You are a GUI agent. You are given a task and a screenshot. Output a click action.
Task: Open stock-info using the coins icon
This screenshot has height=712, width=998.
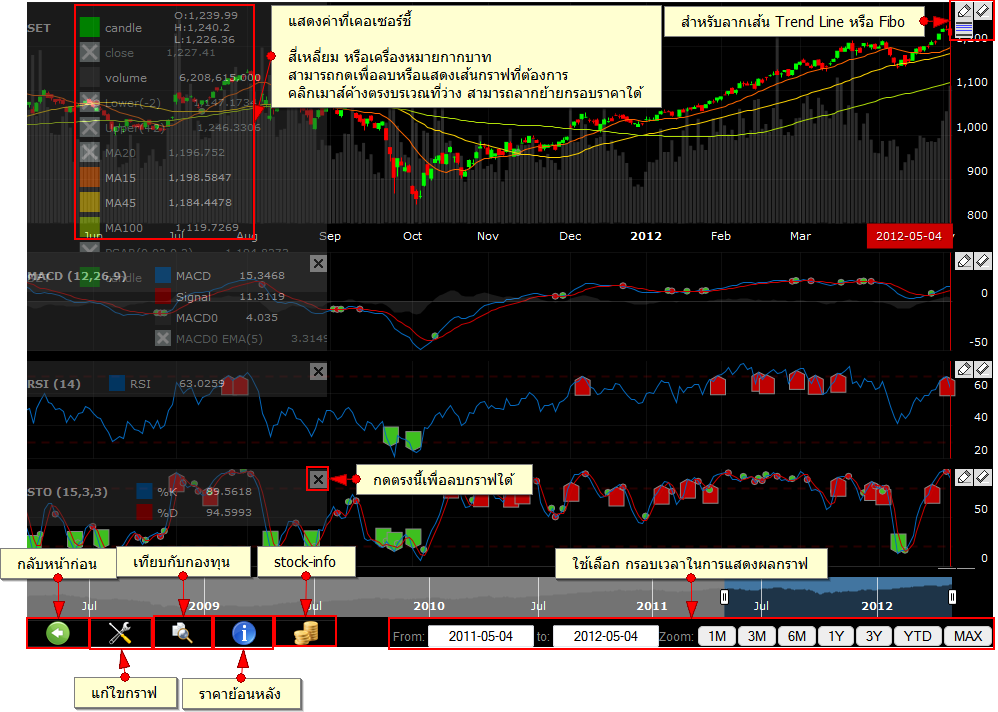pyautogui.click(x=305, y=634)
